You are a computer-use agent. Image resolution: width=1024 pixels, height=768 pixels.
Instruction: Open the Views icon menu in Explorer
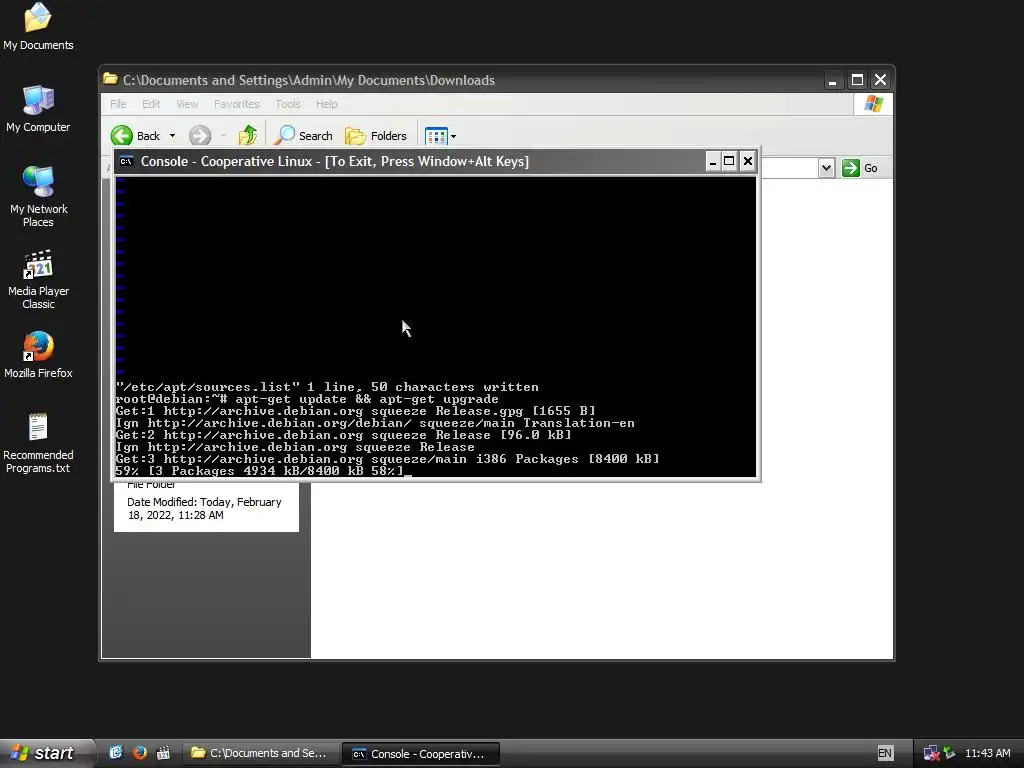[436, 136]
